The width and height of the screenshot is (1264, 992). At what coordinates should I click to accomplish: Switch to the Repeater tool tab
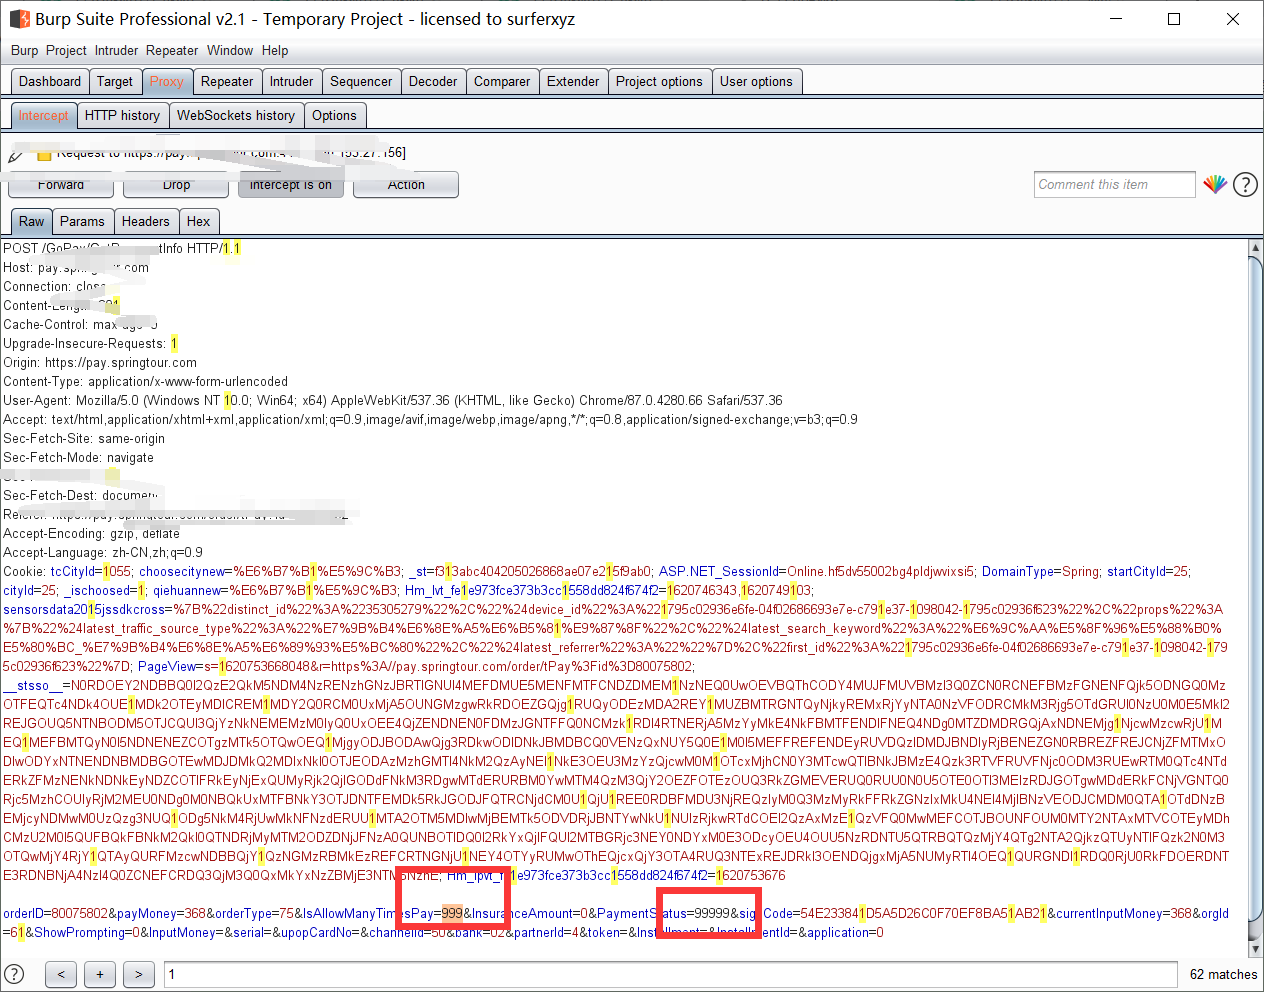[227, 82]
